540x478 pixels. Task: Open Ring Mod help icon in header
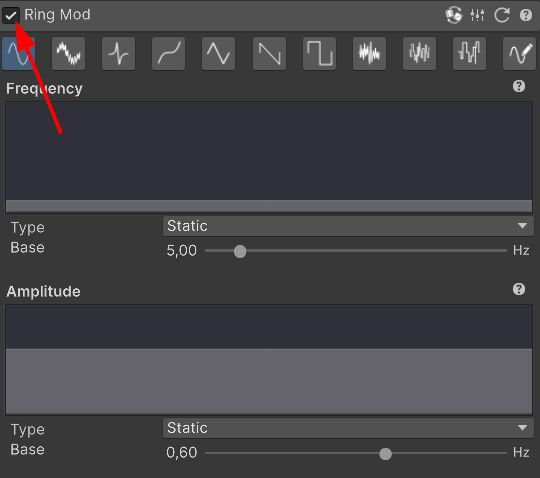coord(526,15)
